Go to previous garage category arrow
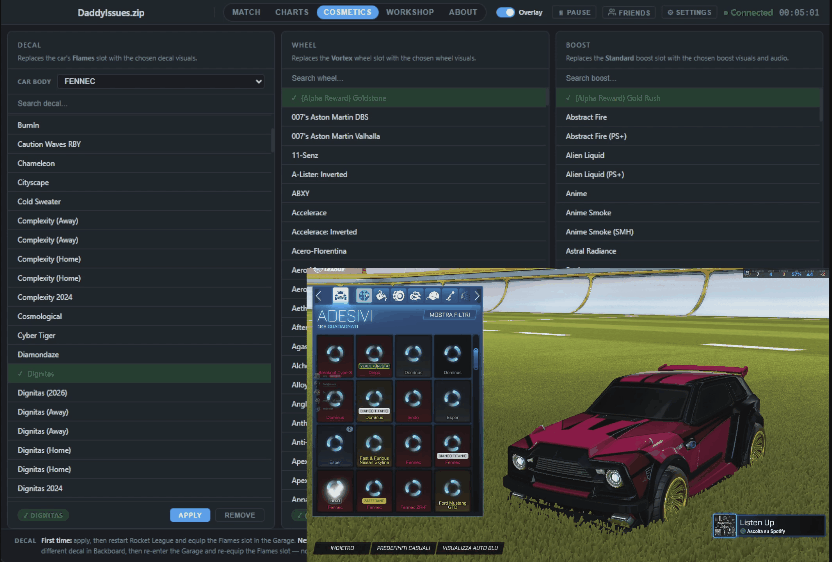The width and height of the screenshot is (832, 562). click(x=319, y=296)
